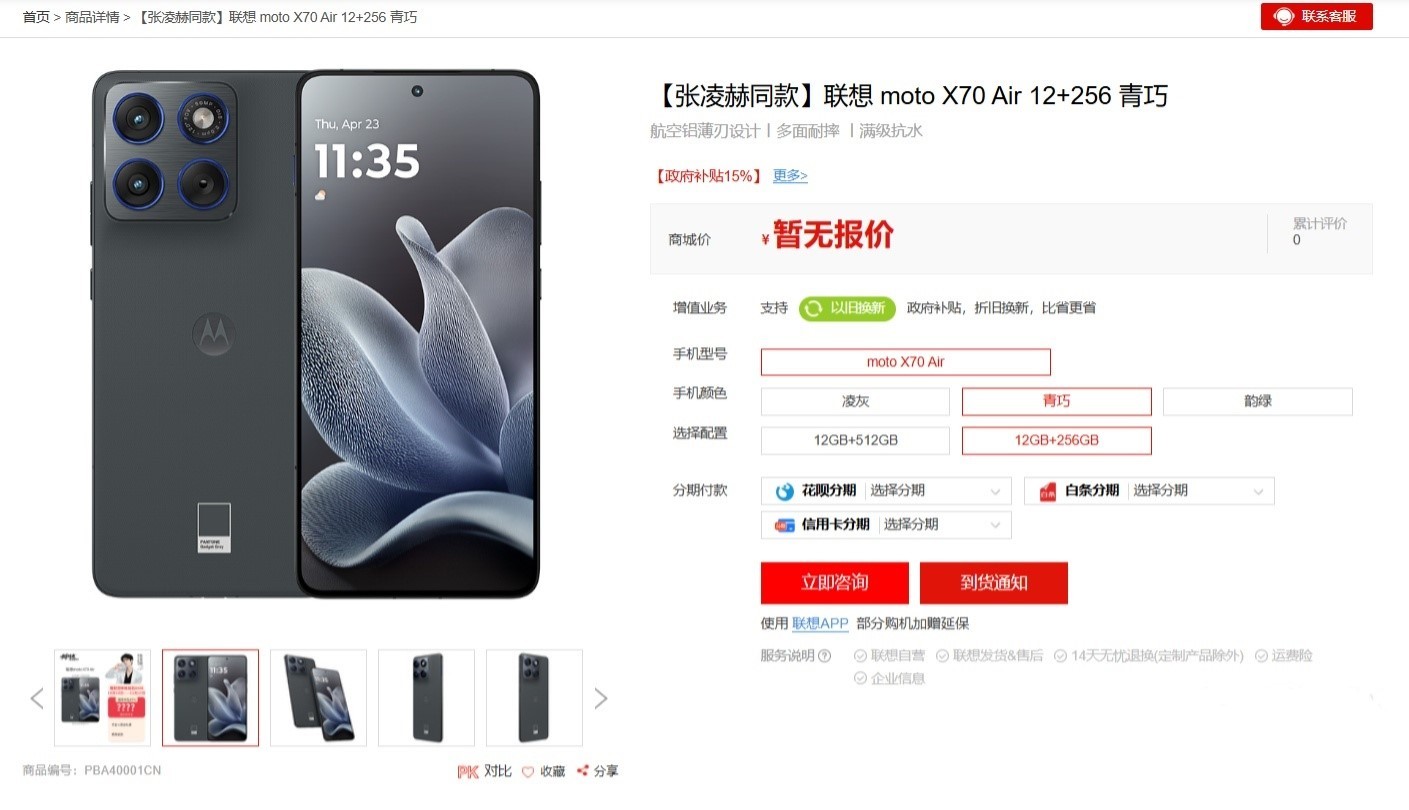Click the Huabei installment logo icon
This screenshot has width=1409, height=810.
pos(785,491)
